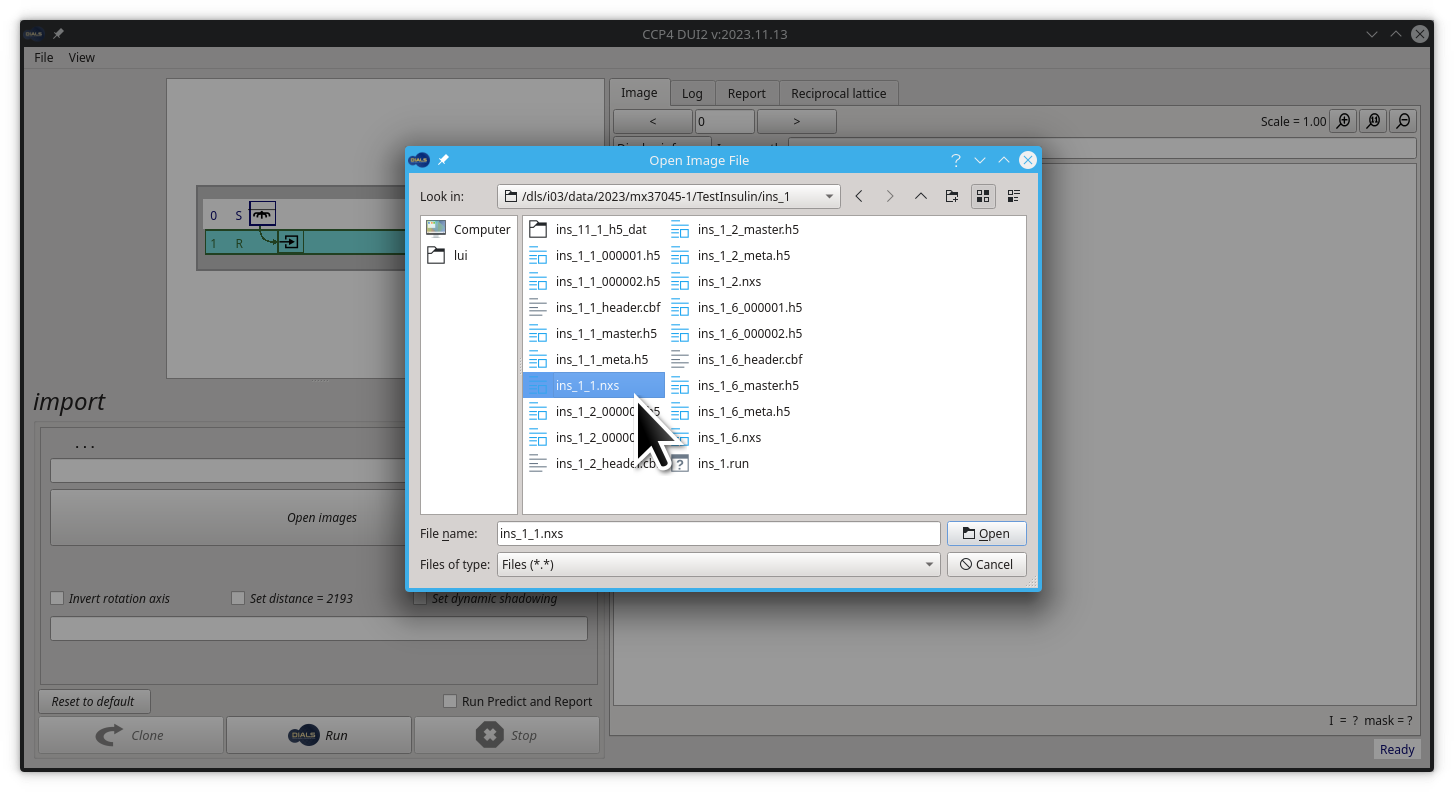Select ins_1_1_master.h5 file
This screenshot has width=1454, height=792.
coord(593,334)
